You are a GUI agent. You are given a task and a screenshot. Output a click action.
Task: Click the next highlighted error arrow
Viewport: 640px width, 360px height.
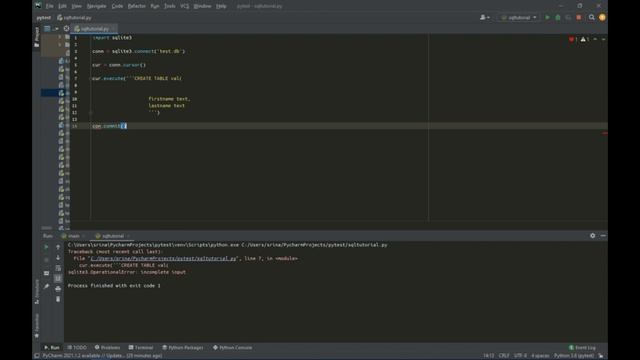603,39
